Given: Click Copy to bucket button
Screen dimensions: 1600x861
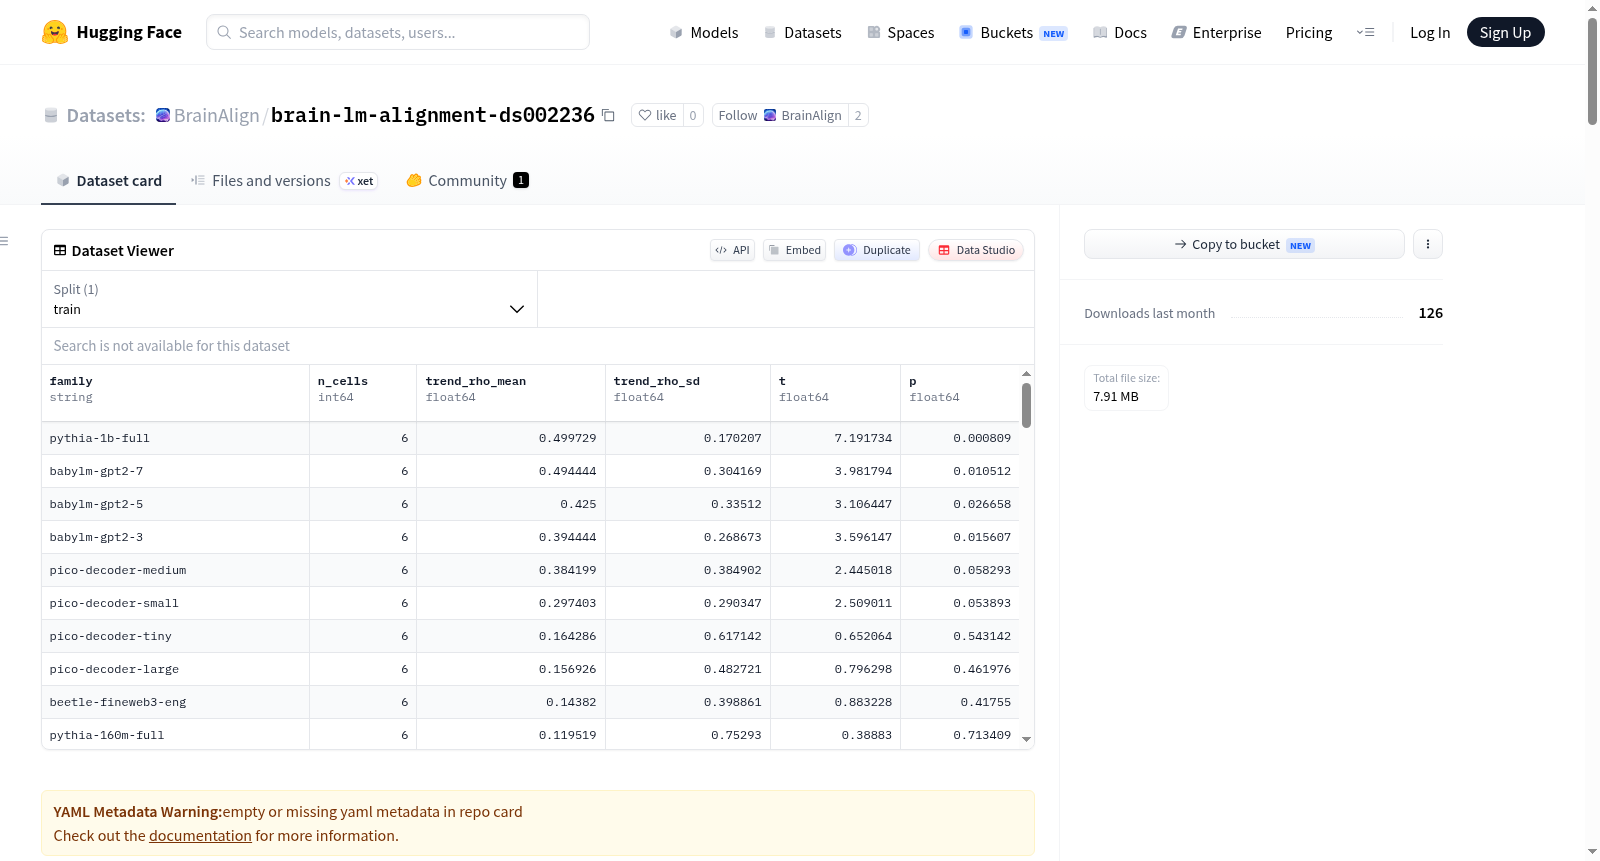Looking at the screenshot, I should point(1244,244).
